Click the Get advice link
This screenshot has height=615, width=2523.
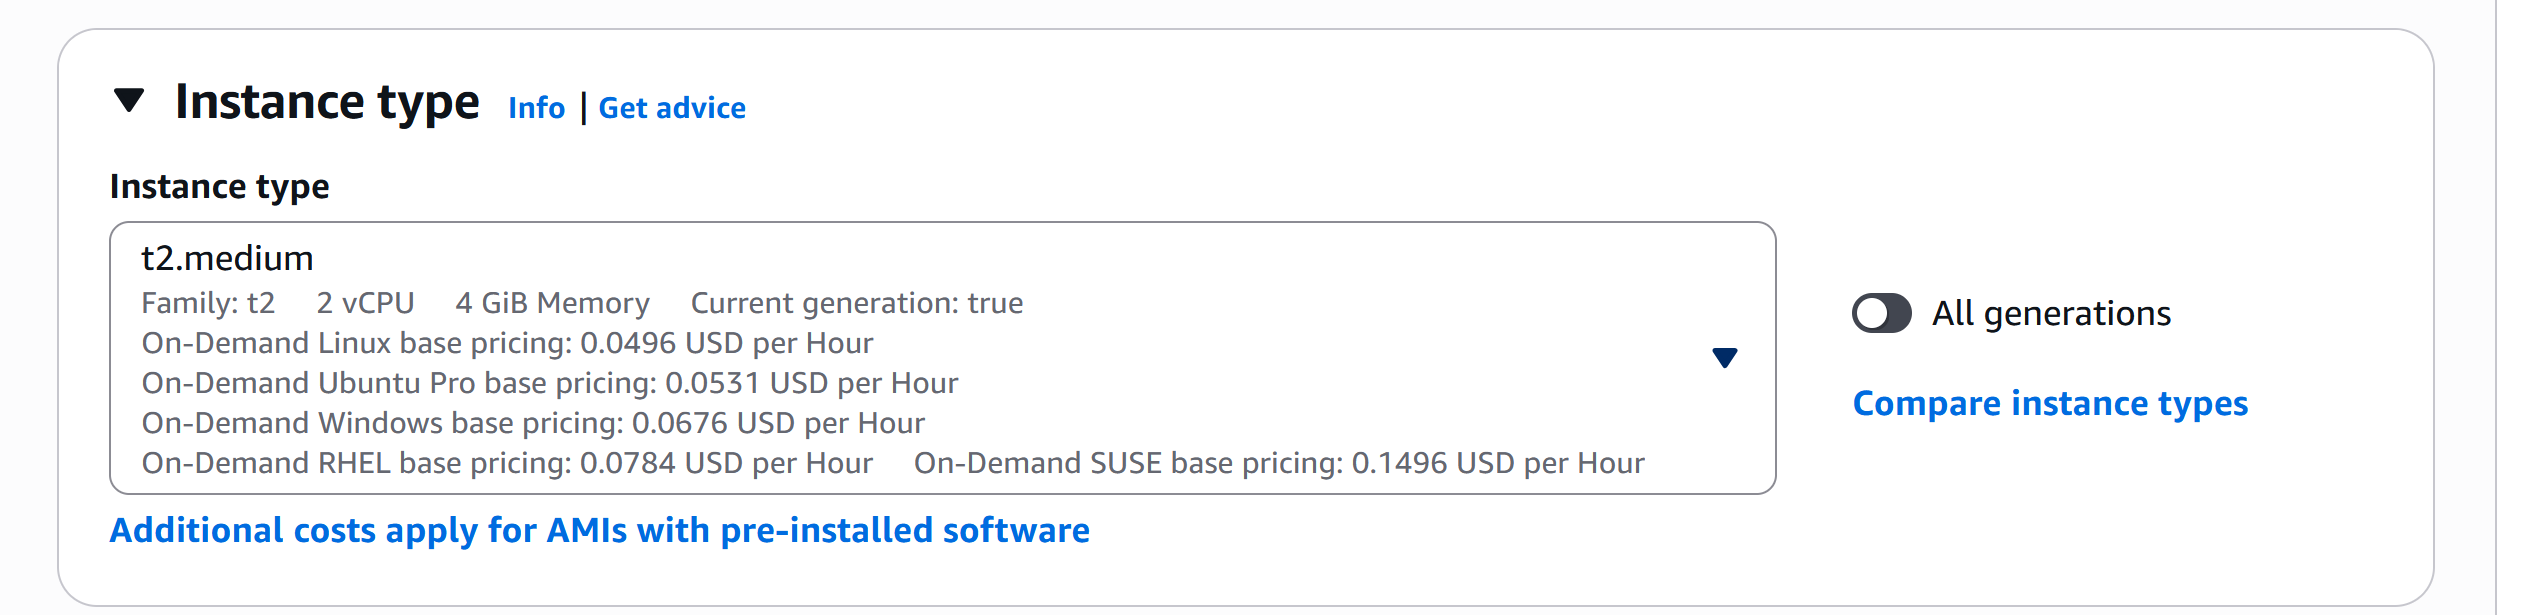pyautogui.click(x=672, y=108)
